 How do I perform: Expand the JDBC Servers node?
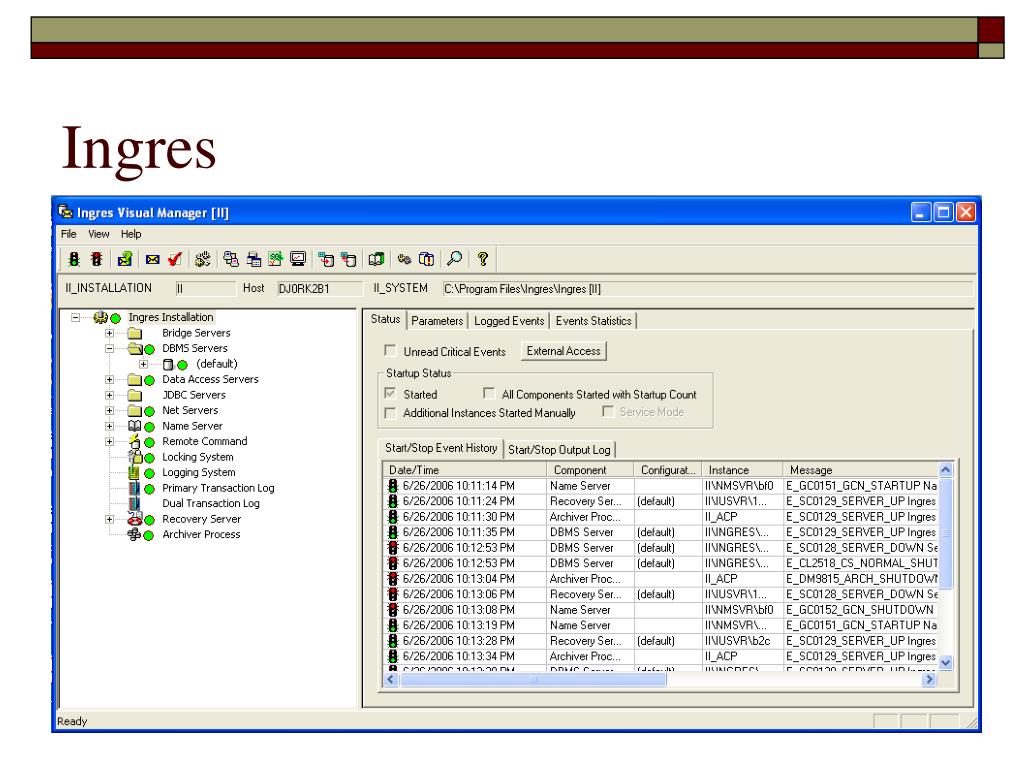pyautogui.click(x=110, y=395)
